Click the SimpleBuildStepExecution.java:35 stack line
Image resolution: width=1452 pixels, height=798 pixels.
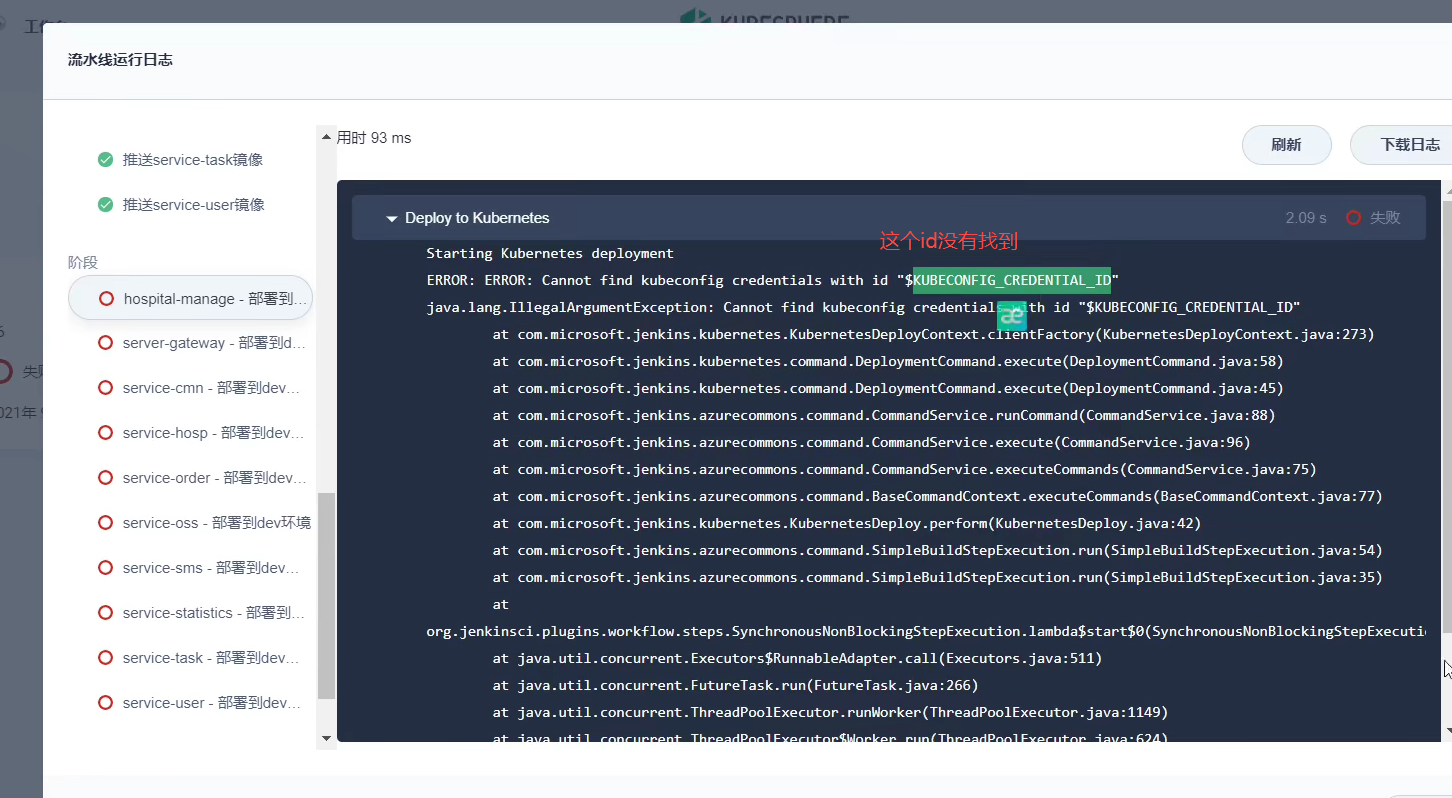coord(938,578)
